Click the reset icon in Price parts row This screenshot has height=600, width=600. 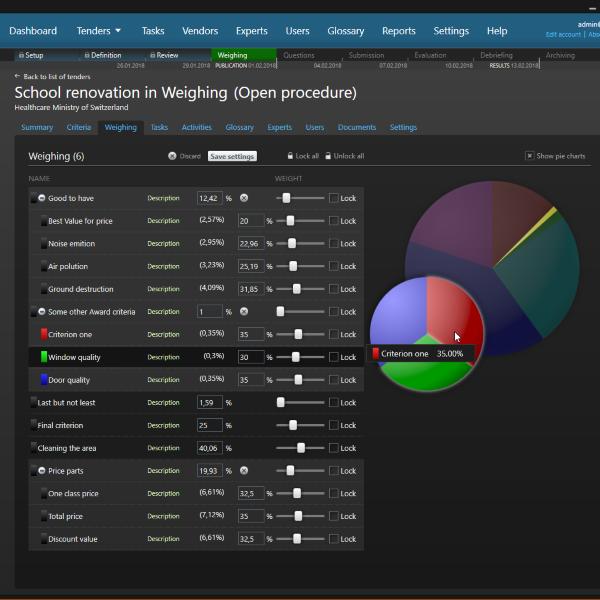(243, 470)
